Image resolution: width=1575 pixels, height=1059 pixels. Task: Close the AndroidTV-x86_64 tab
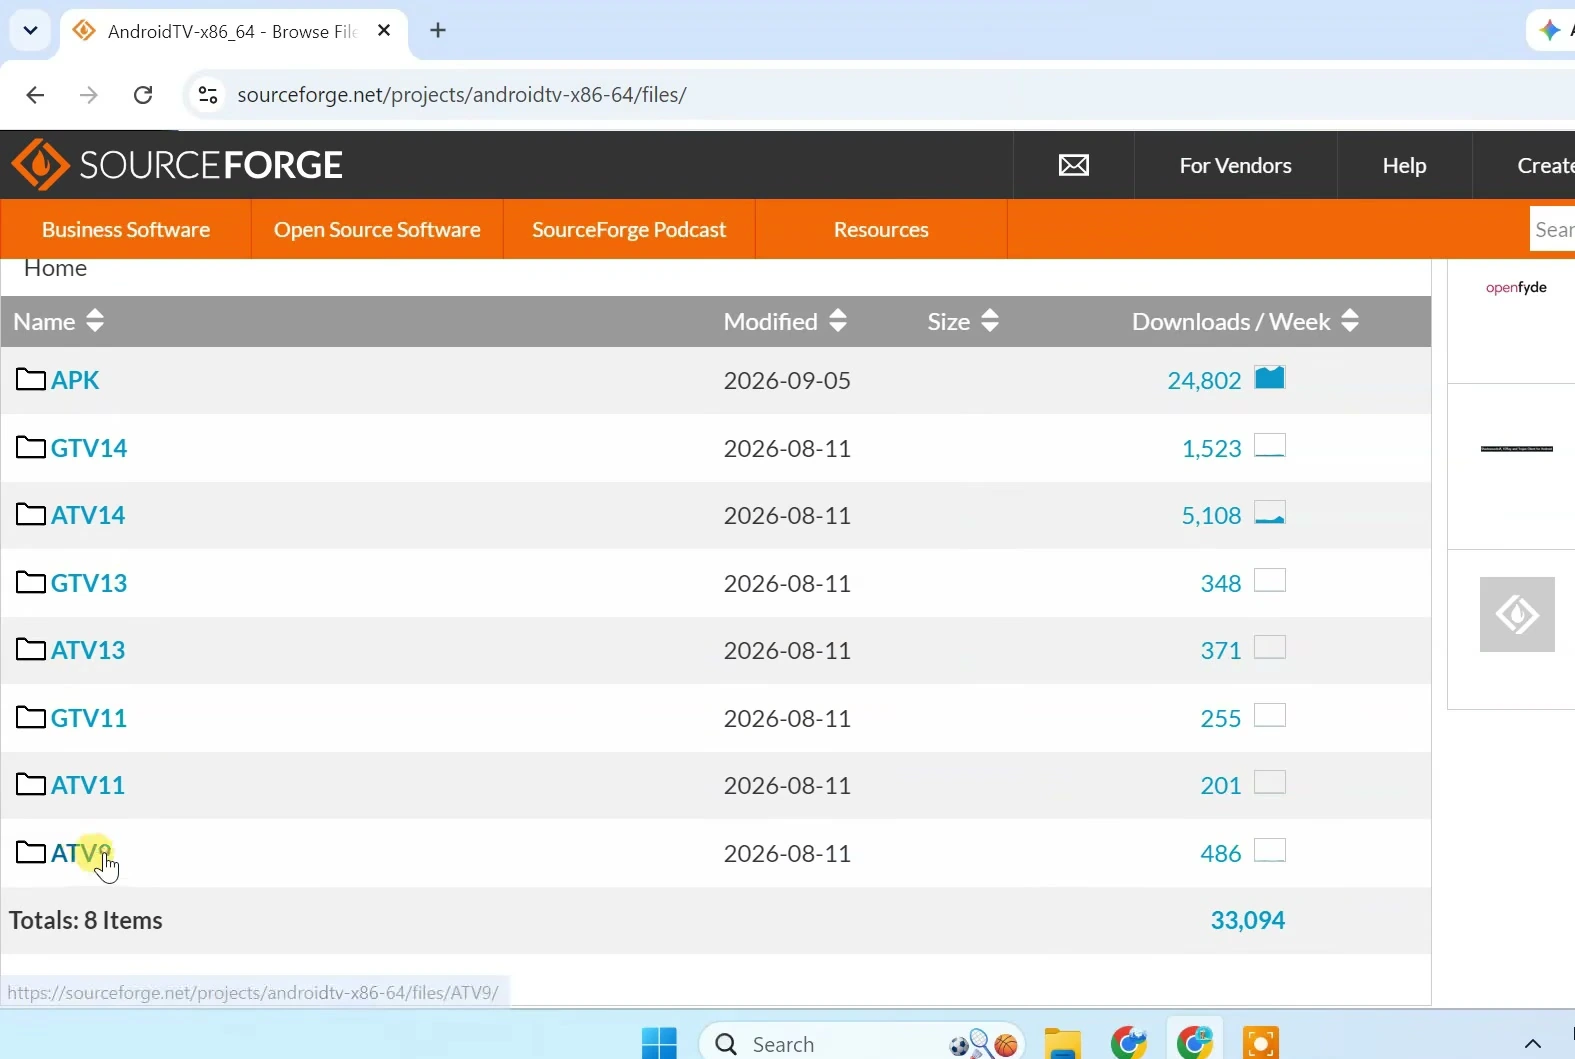tap(384, 31)
